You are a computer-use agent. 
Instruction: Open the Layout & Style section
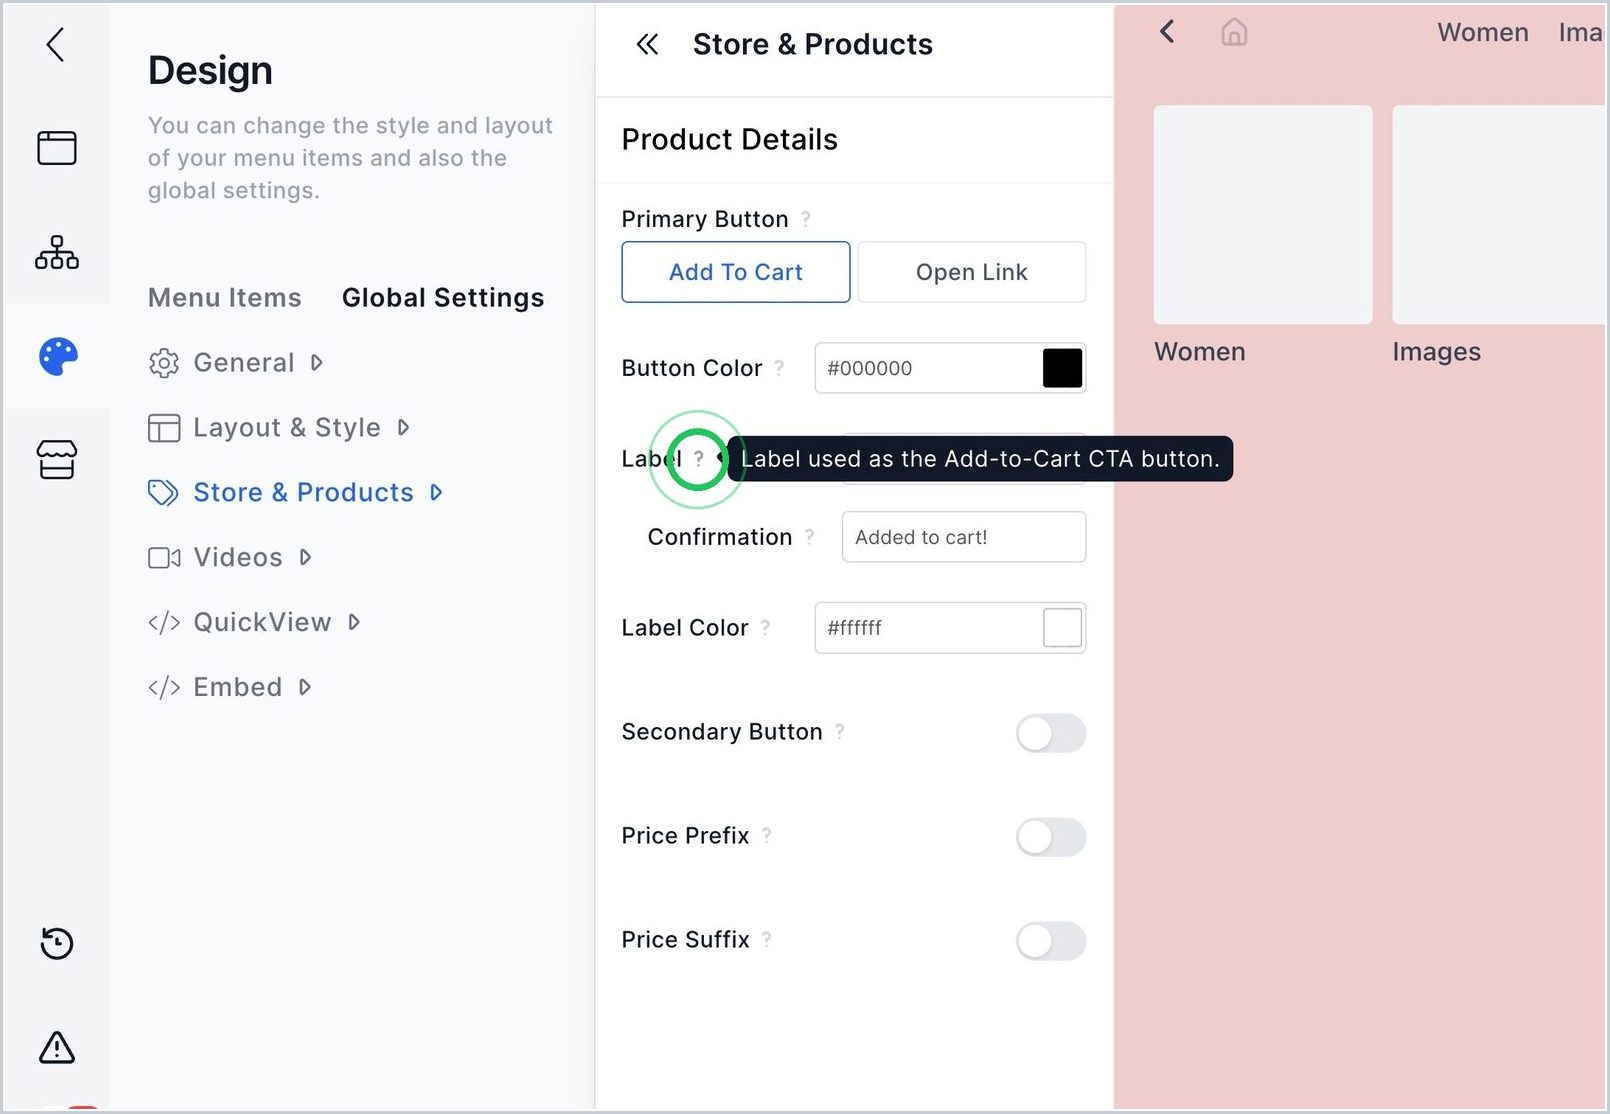coord(287,428)
